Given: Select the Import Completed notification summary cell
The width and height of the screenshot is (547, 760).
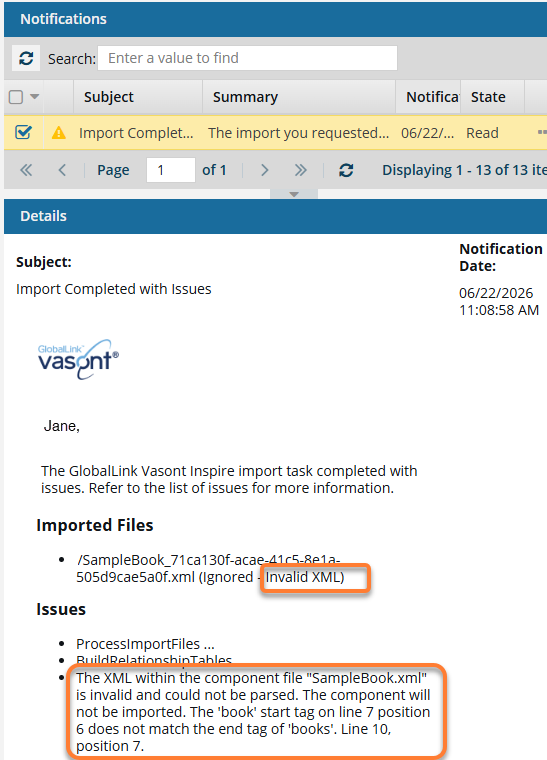Looking at the screenshot, I should 298,133.
